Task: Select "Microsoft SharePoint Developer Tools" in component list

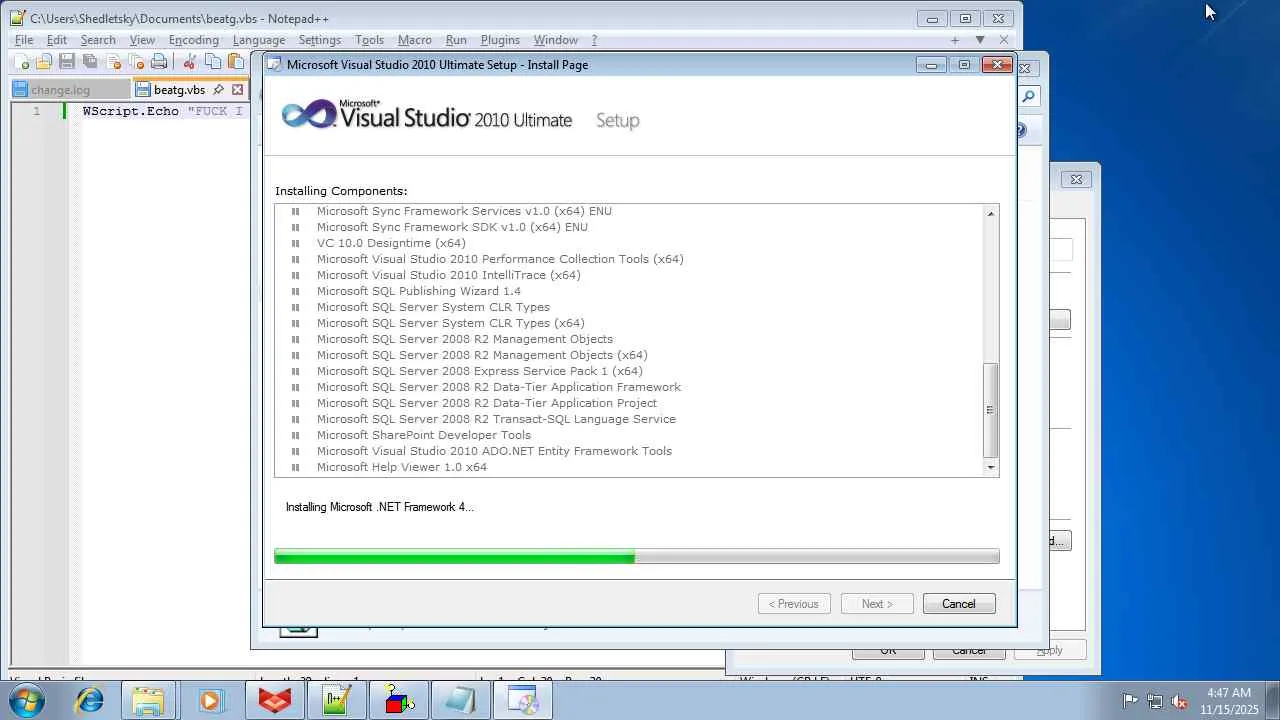Action: tap(424, 435)
